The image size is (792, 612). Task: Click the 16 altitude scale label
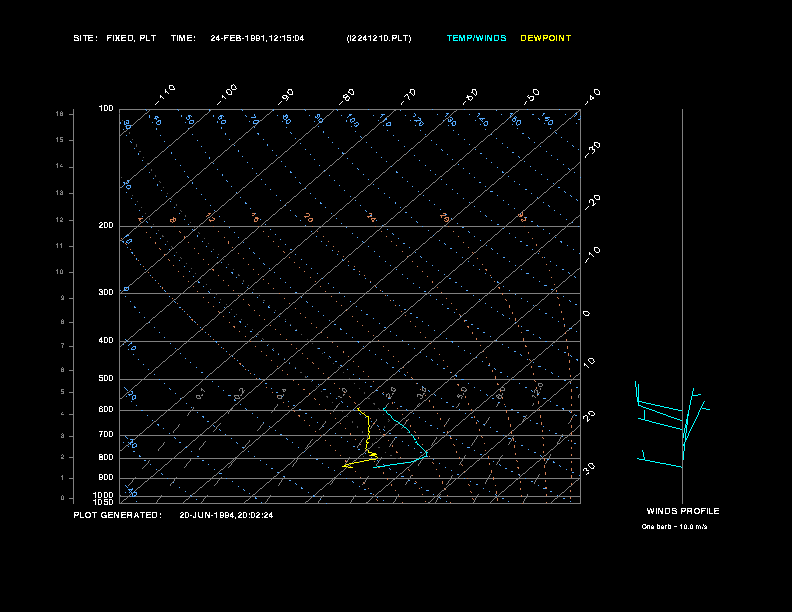(x=59, y=114)
